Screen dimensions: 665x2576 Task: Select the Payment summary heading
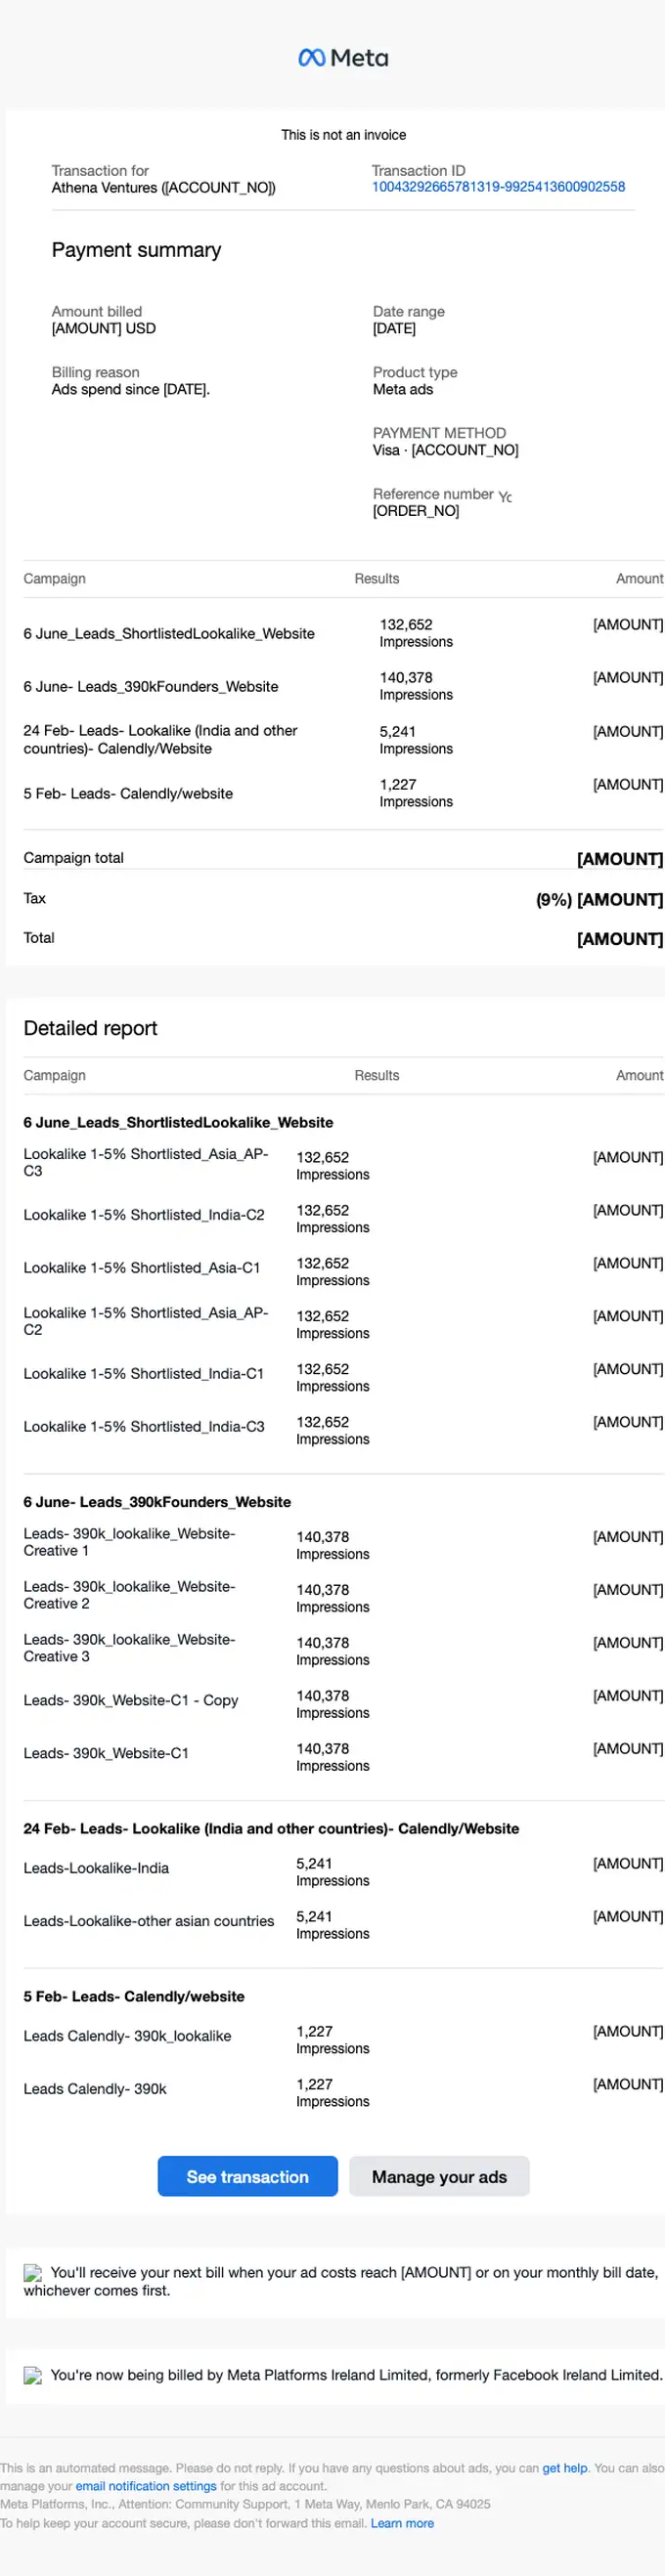coord(136,250)
